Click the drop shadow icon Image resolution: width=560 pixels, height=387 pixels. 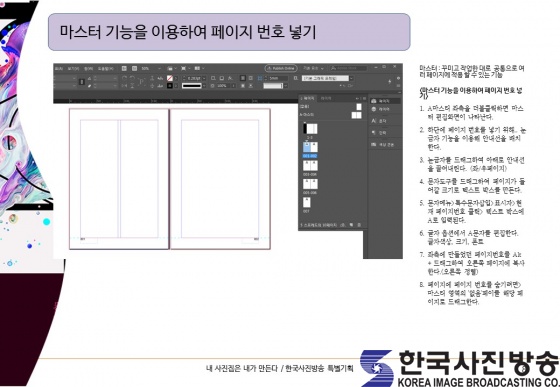tap(221, 78)
